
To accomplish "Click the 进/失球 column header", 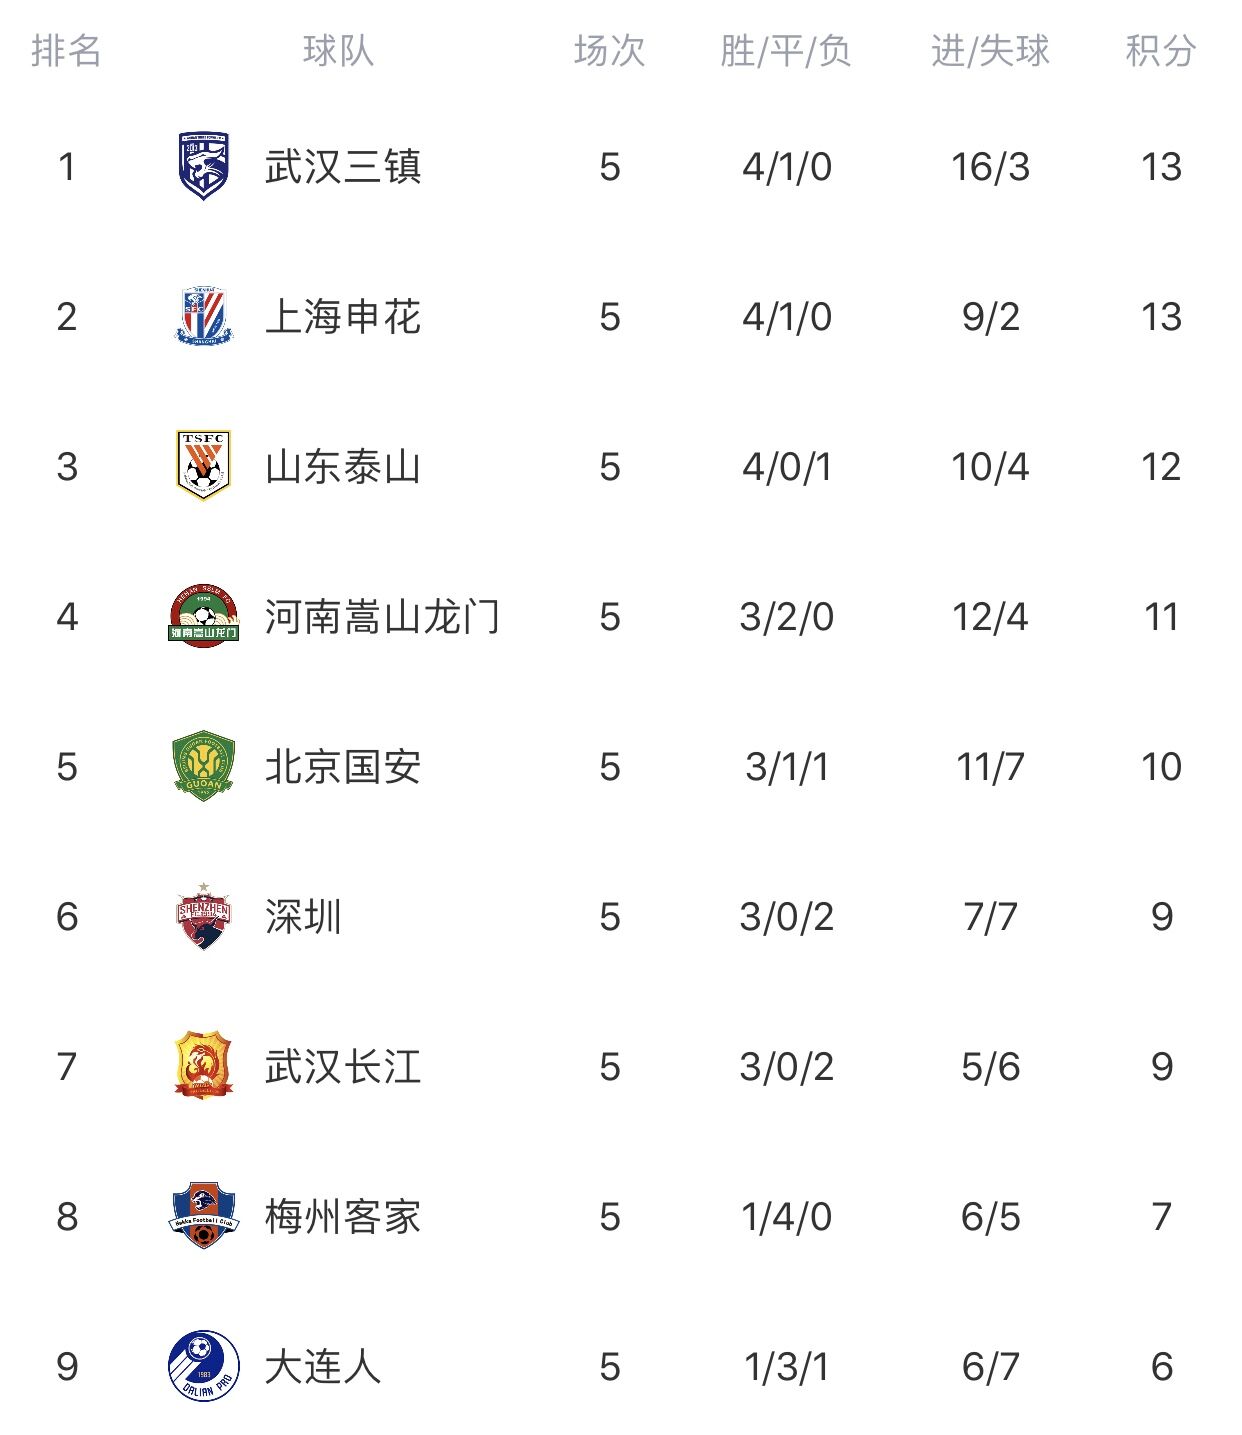I will pyautogui.click(x=990, y=50).
